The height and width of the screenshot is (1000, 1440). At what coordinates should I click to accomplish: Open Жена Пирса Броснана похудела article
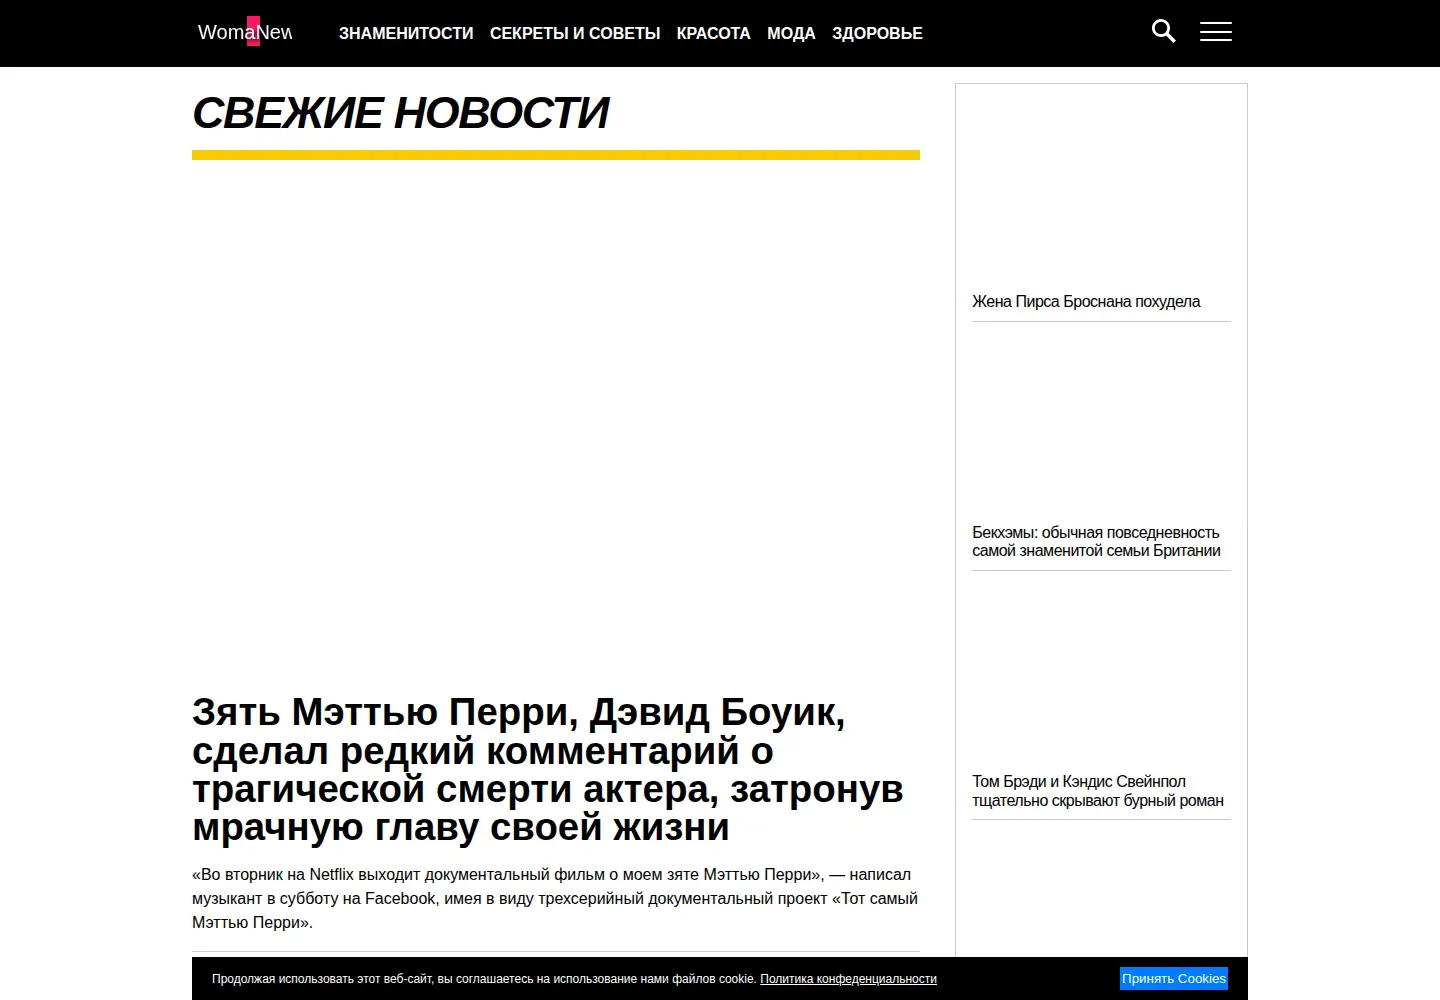(x=1086, y=302)
